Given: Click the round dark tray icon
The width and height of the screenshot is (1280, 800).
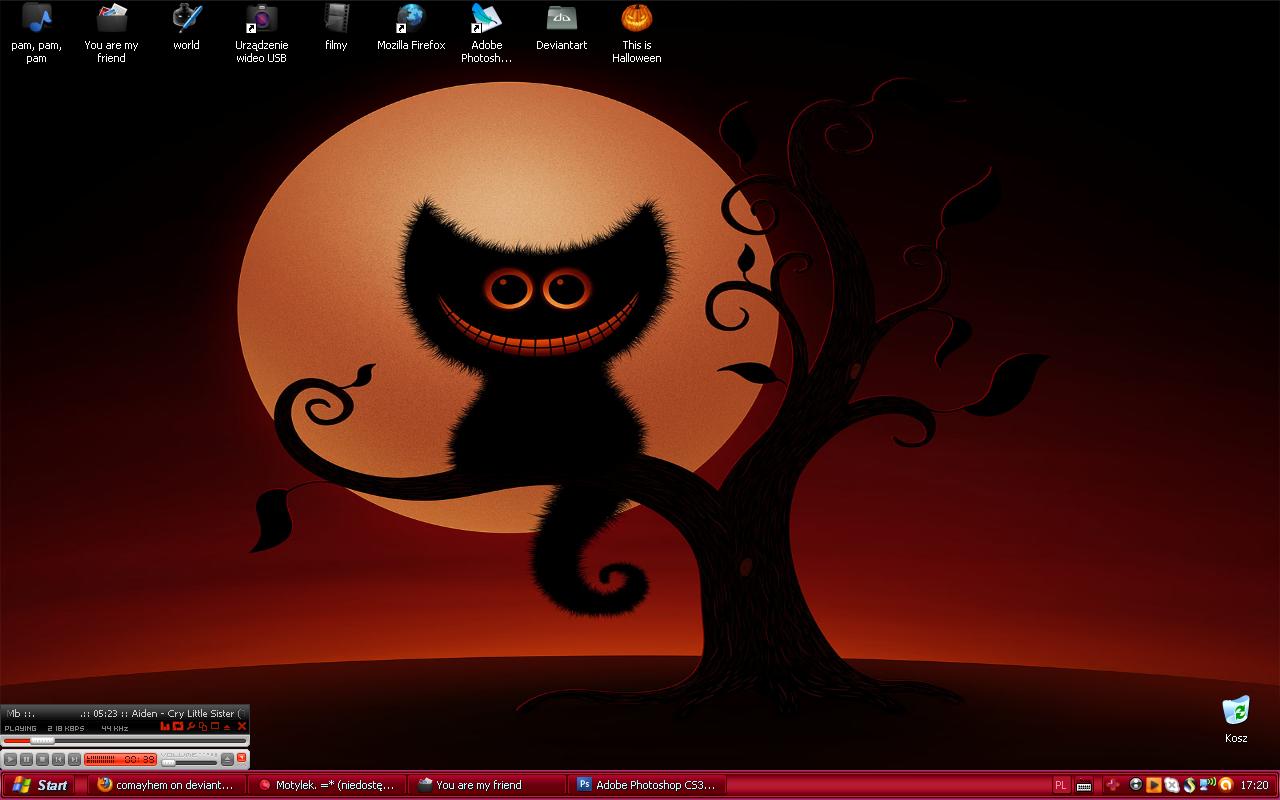Looking at the screenshot, I should (1136, 785).
